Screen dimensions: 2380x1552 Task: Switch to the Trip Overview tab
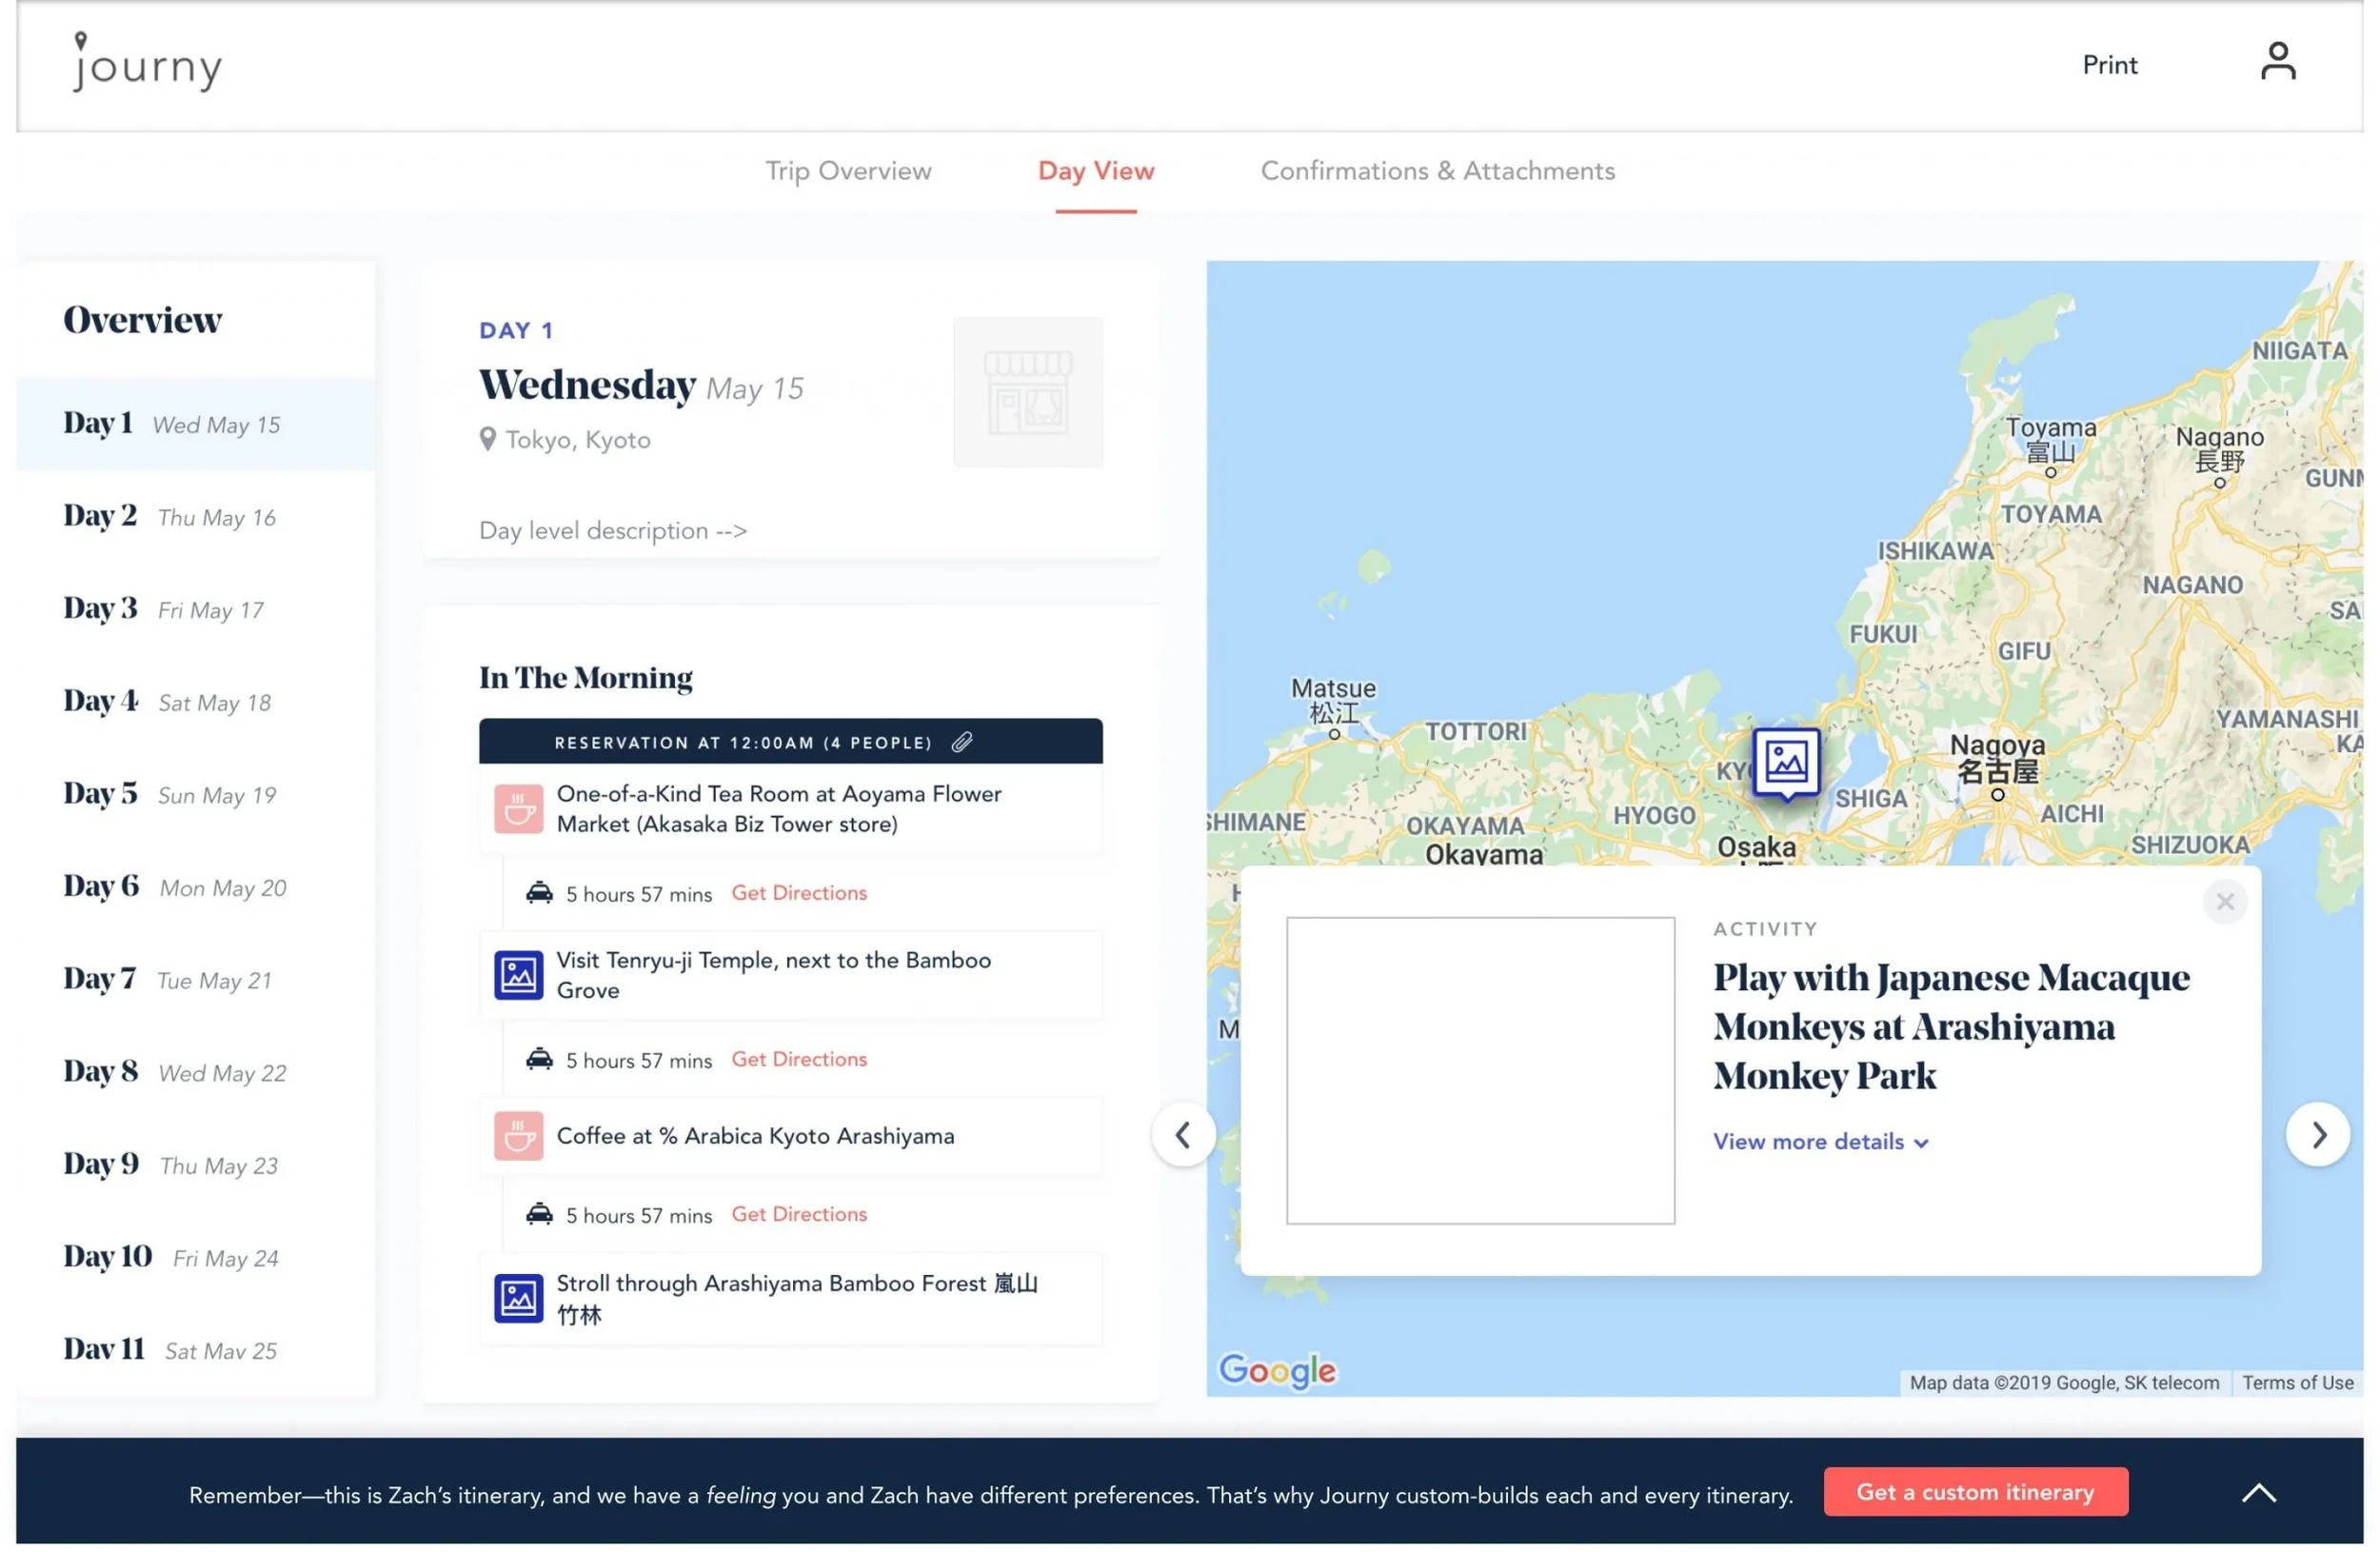tap(851, 171)
